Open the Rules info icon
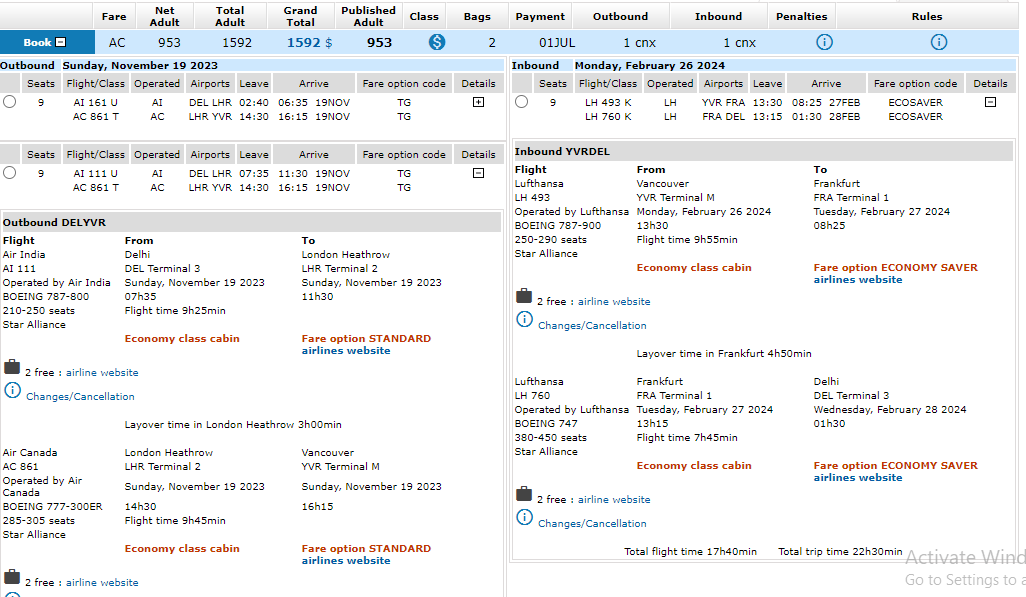This screenshot has height=597, width=1026. click(938, 42)
